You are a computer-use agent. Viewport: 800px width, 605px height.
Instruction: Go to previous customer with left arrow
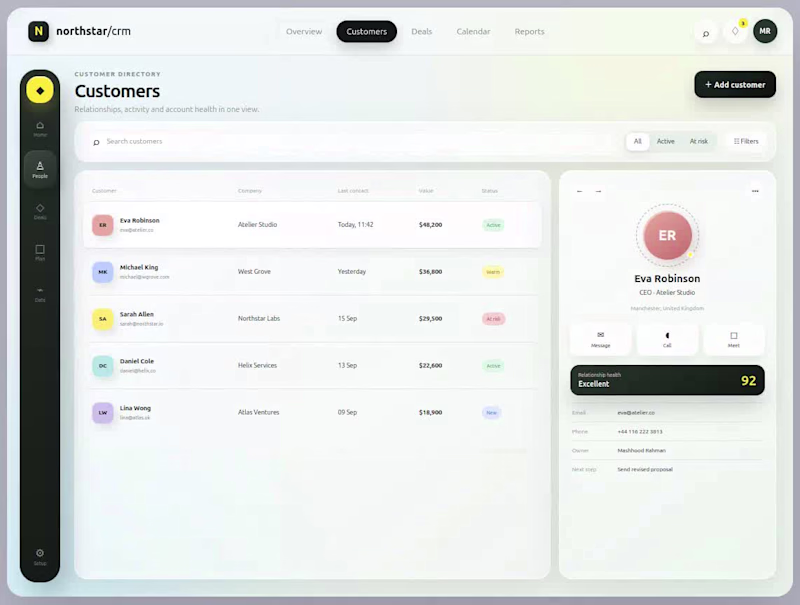579,191
